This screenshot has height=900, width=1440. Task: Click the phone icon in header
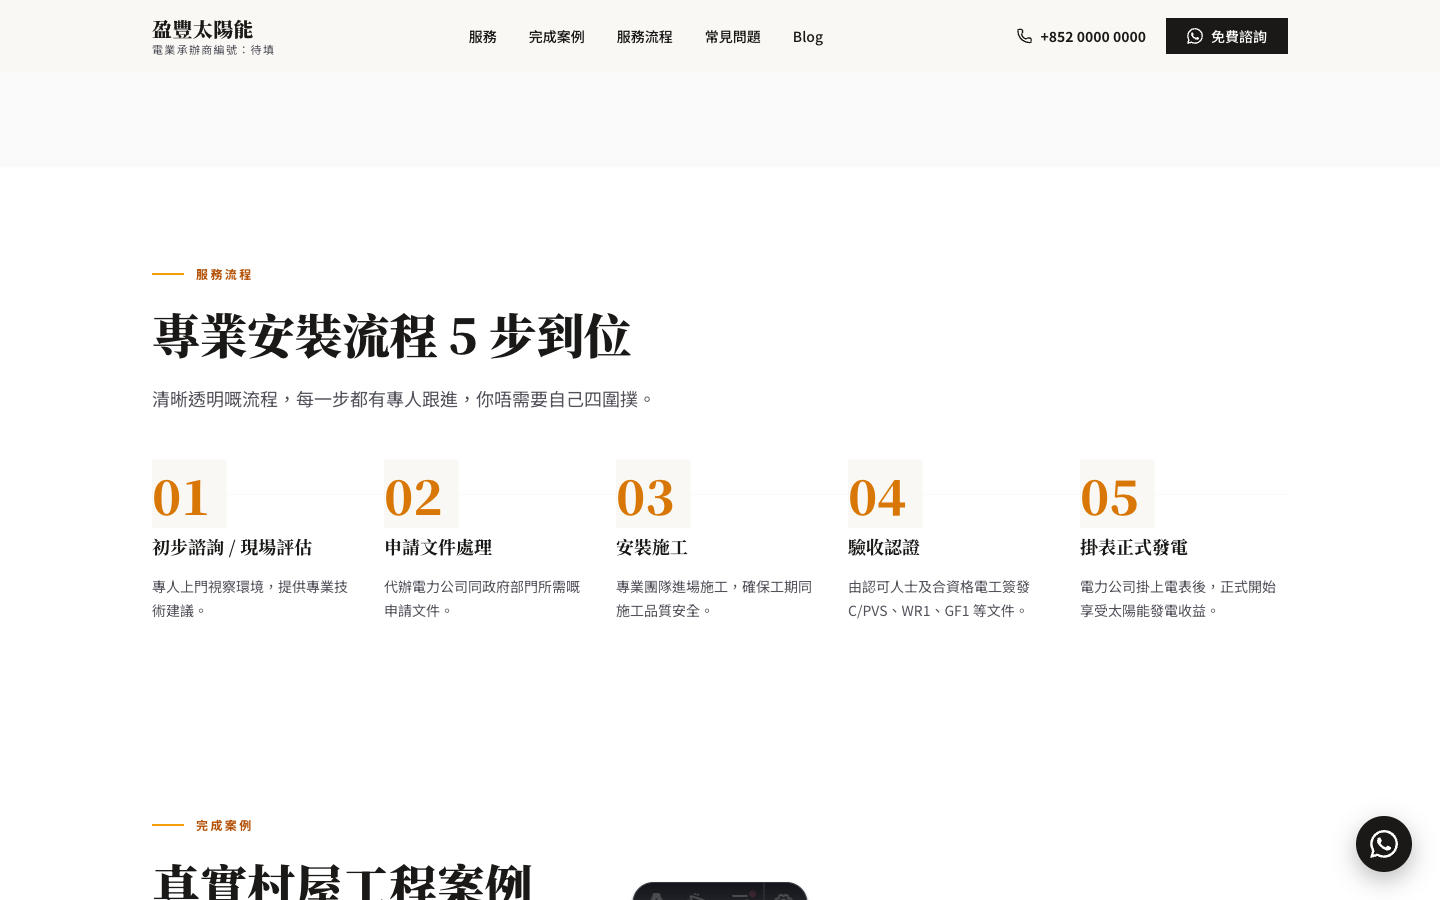[1024, 36]
